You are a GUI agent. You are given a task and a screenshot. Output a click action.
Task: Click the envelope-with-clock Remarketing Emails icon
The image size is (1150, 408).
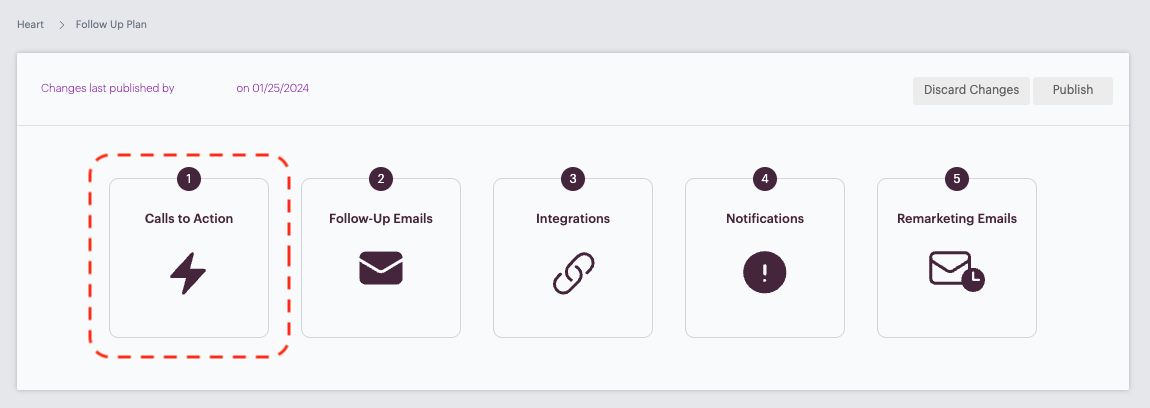coord(956,271)
